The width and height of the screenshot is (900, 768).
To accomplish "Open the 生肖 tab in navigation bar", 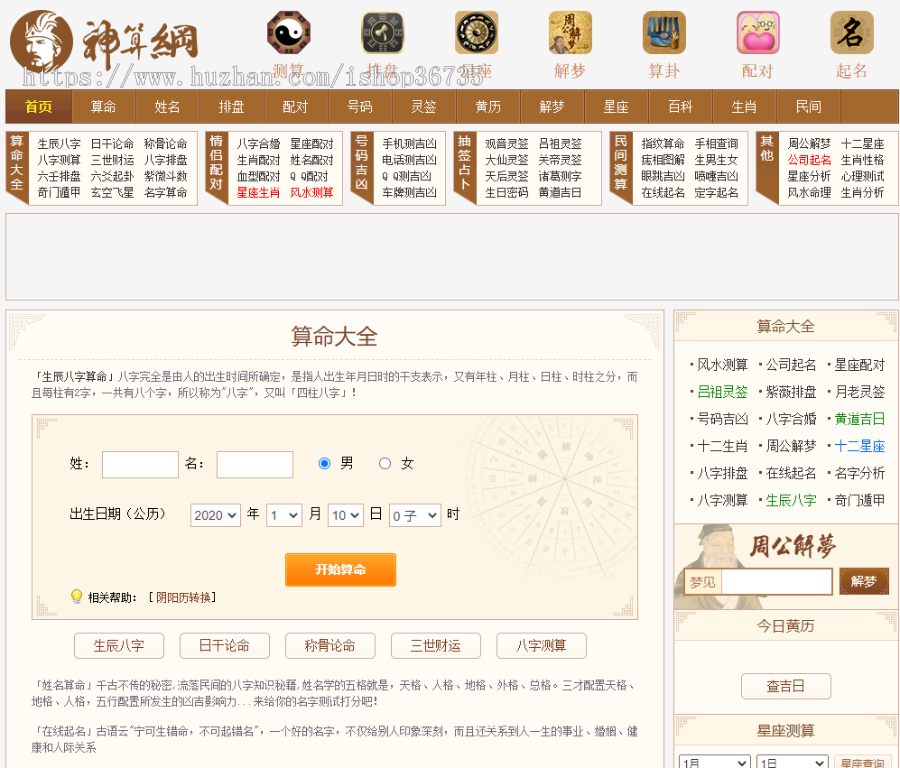I will pos(744,107).
